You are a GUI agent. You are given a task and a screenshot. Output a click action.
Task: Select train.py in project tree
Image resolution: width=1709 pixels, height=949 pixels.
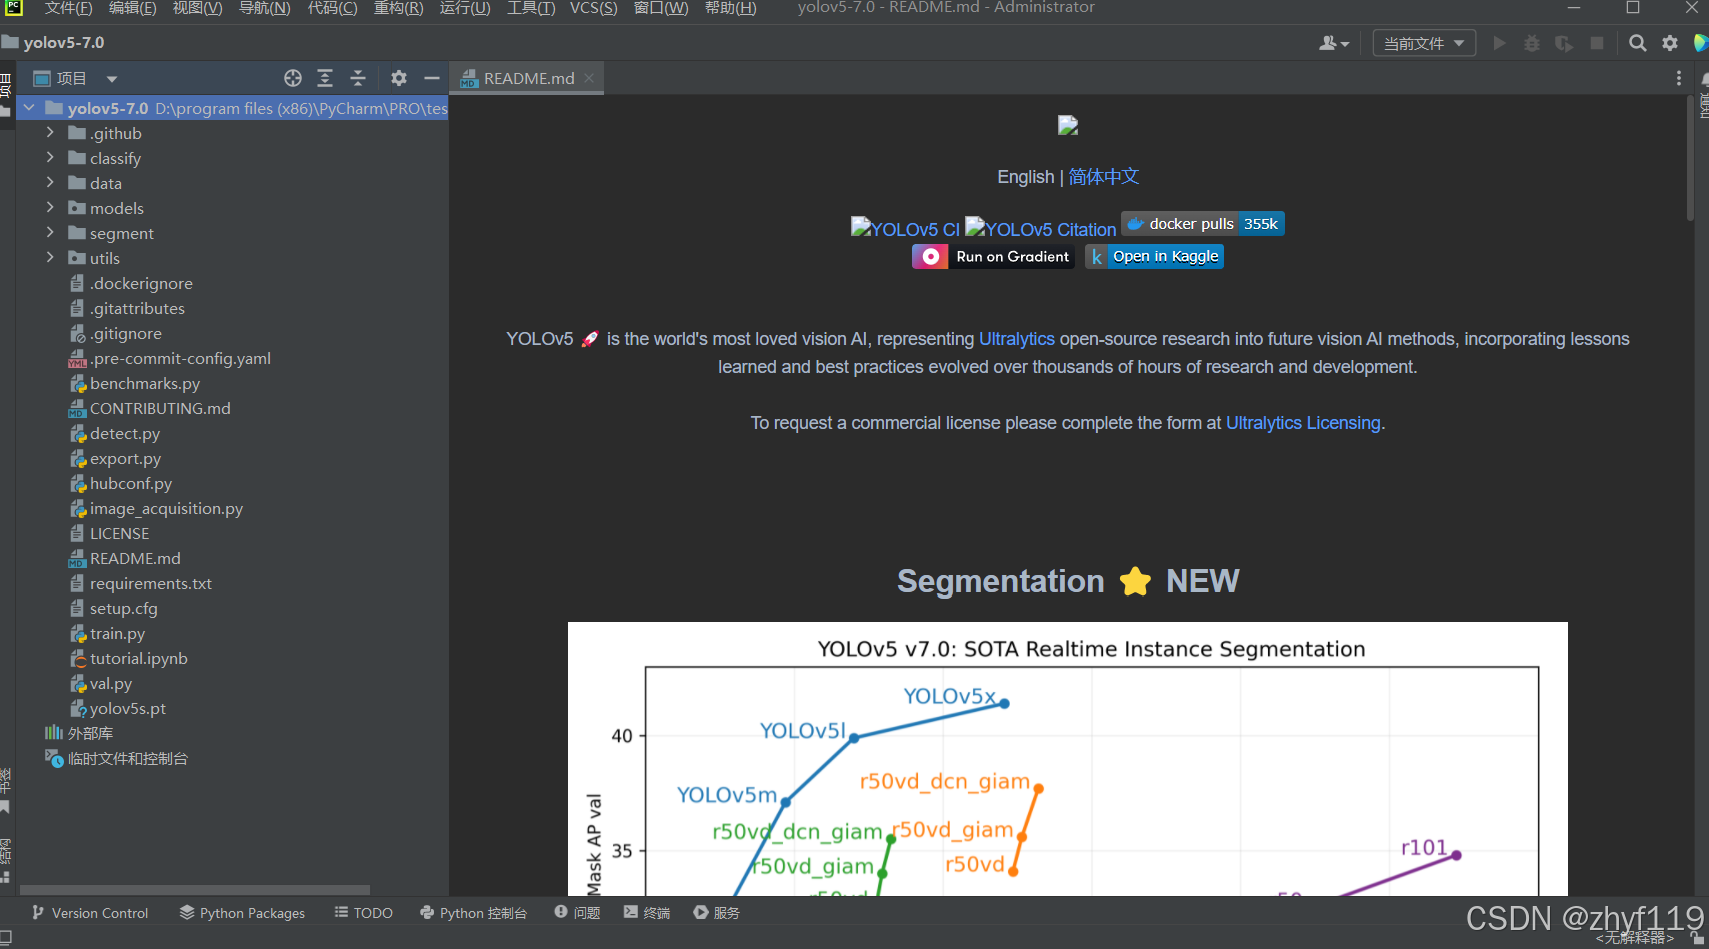[117, 634]
